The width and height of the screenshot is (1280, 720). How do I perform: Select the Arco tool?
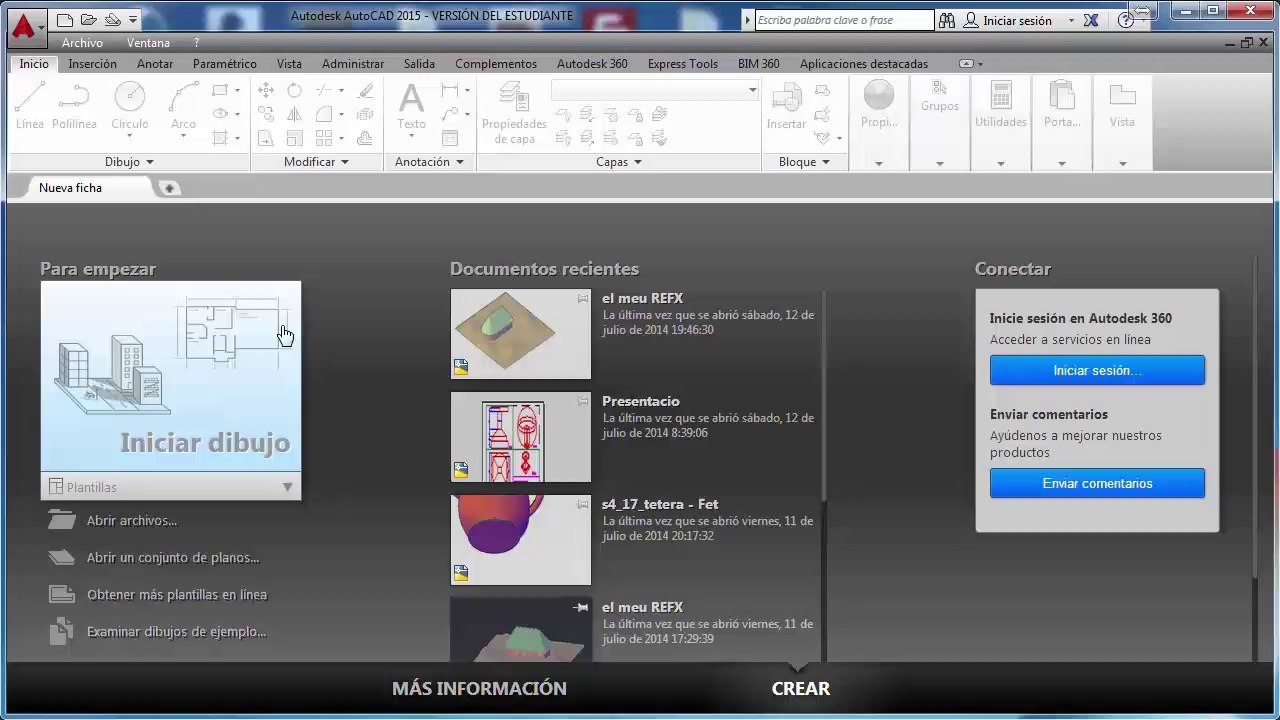click(x=183, y=109)
